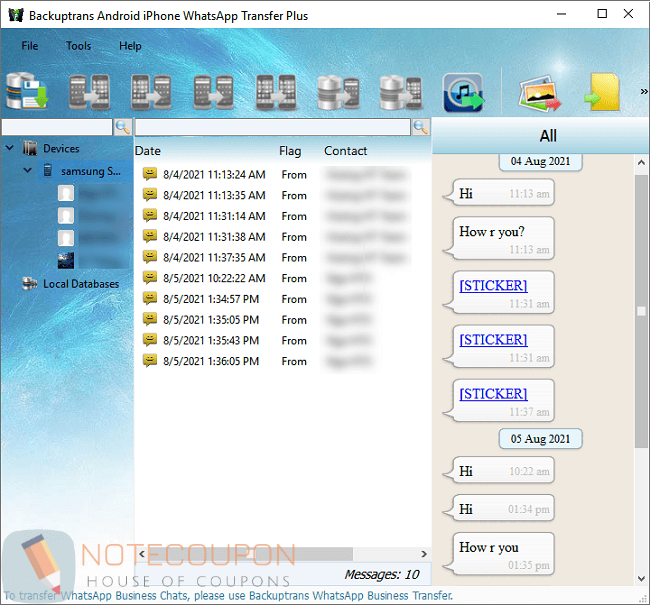Screen dimensions: 650x605
Task: Click the export photos icon
Action: tap(539, 93)
